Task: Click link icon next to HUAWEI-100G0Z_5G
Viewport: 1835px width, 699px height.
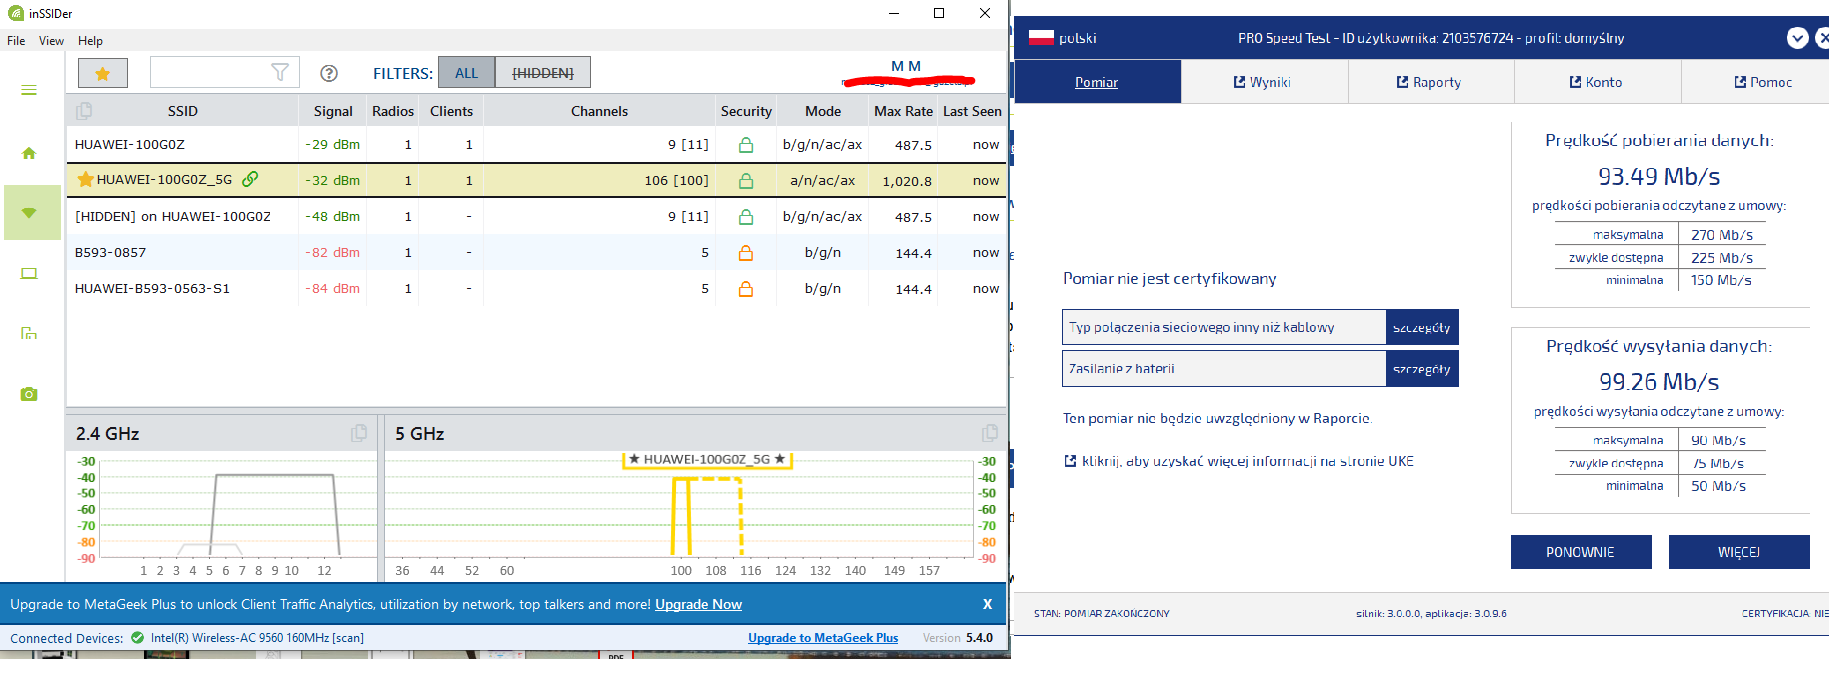Action: (x=250, y=179)
